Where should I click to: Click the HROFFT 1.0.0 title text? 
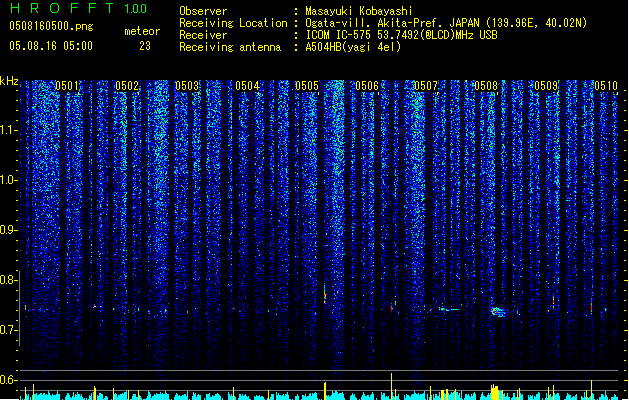click(x=79, y=8)
